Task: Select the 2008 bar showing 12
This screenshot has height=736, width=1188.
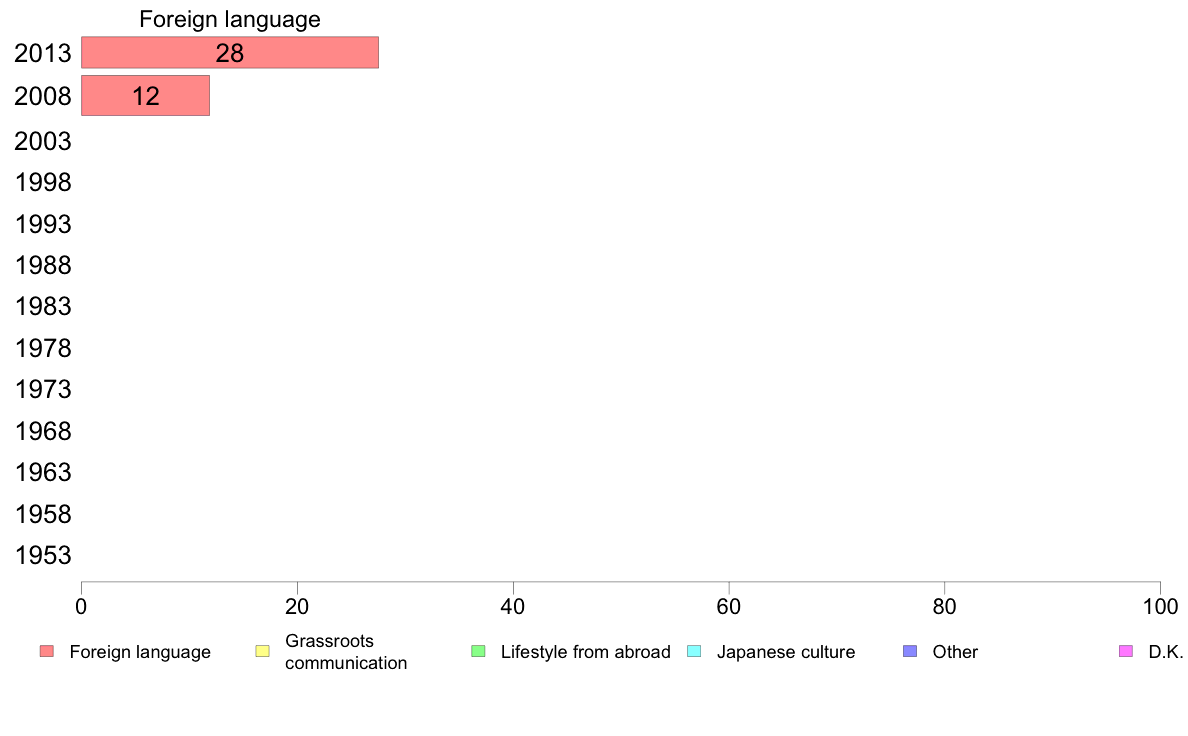Action: pos(145,96)
